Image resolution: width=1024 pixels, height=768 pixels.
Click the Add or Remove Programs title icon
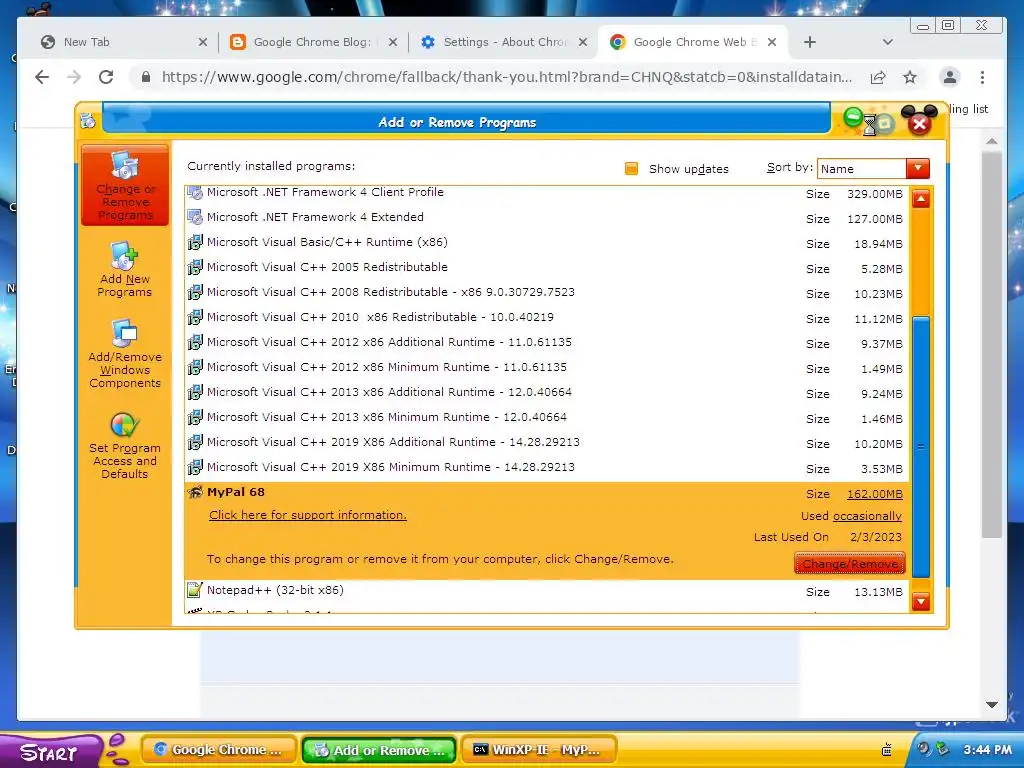point(88,121)
